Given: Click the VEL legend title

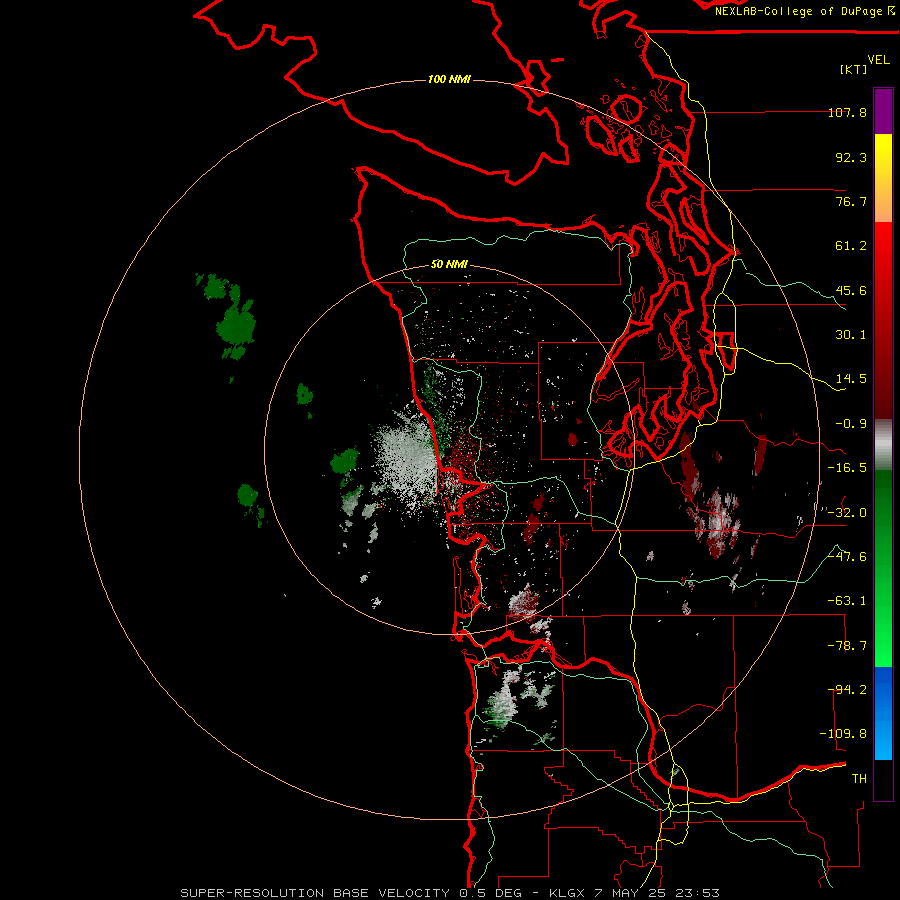Looking at the screenshot, I should tap(878, 59).
